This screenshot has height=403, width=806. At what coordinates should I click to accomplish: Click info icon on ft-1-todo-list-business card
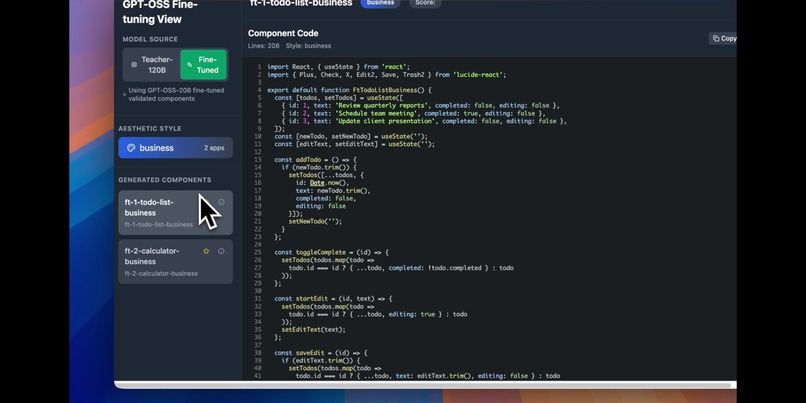221,203
